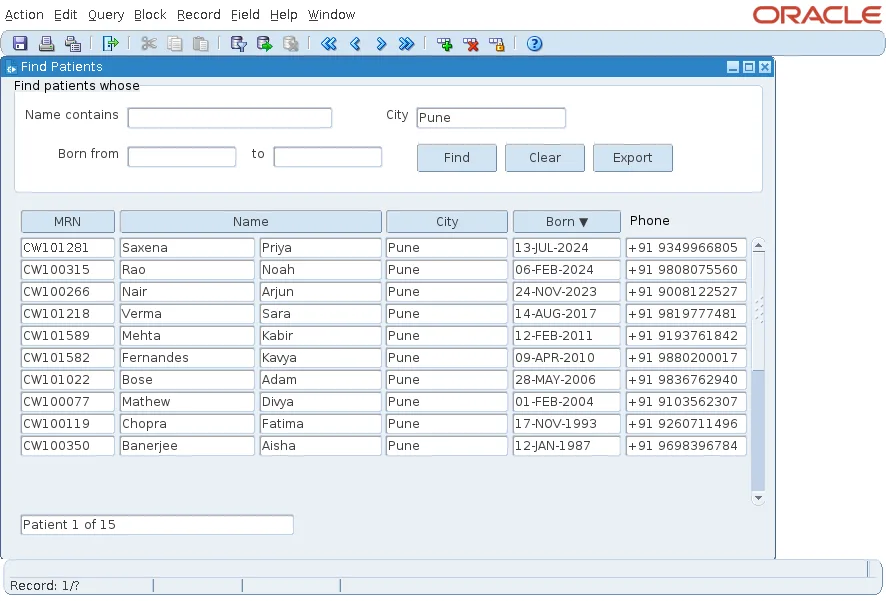This screenshot has height=601, width=886.
Task: Click the City cell in Fernandes row
Action: pos(447,358)
